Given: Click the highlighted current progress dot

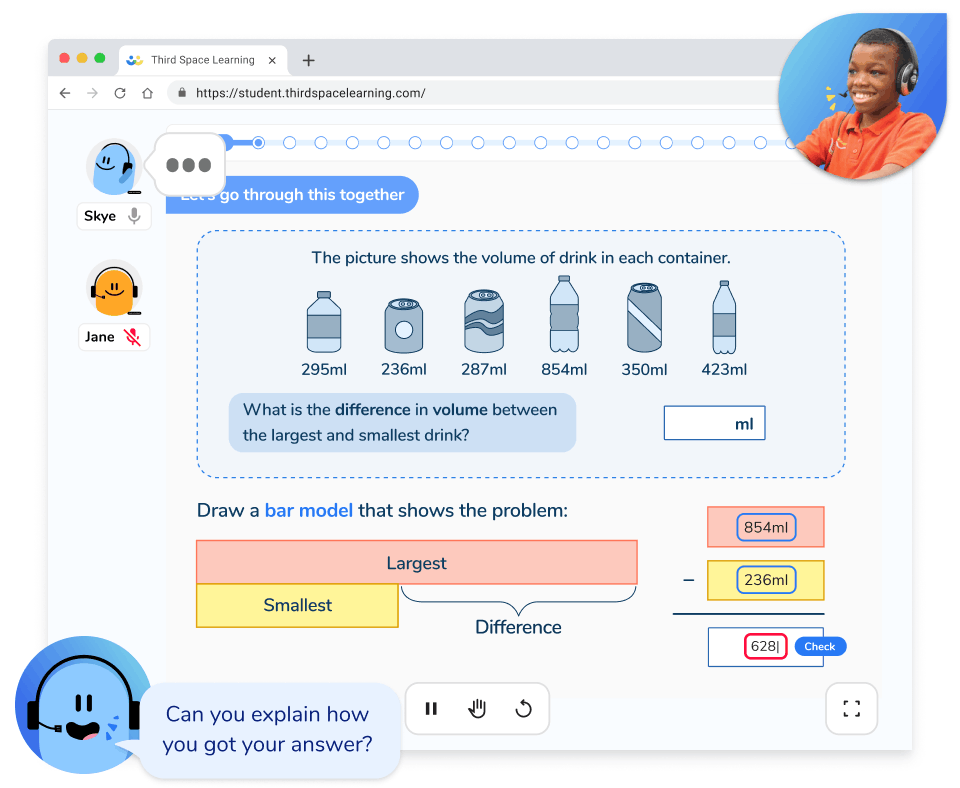Looking at the screenshot, I should coord(258,143).
